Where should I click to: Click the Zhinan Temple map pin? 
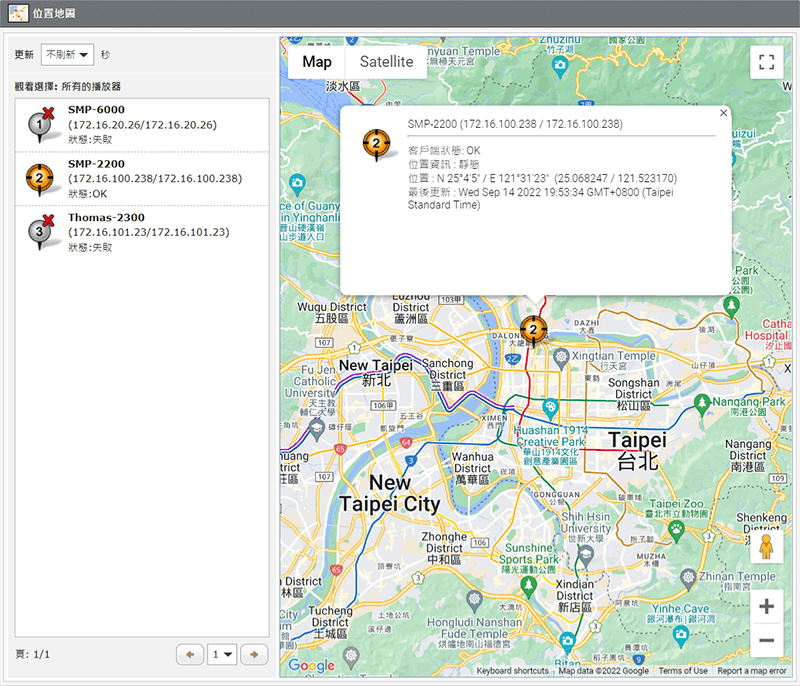tap(689, 578)
